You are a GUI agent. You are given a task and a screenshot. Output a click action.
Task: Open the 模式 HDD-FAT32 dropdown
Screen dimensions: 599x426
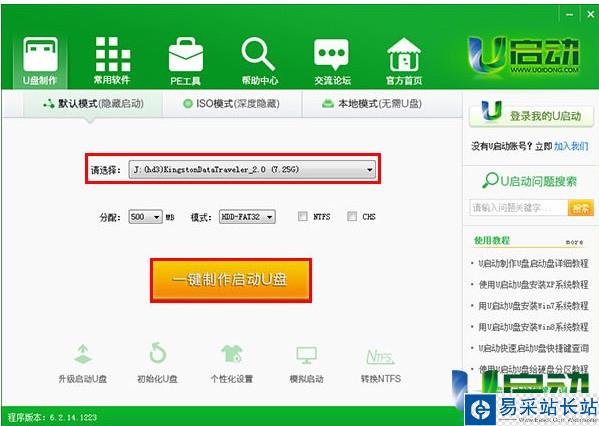click(247, 217)
